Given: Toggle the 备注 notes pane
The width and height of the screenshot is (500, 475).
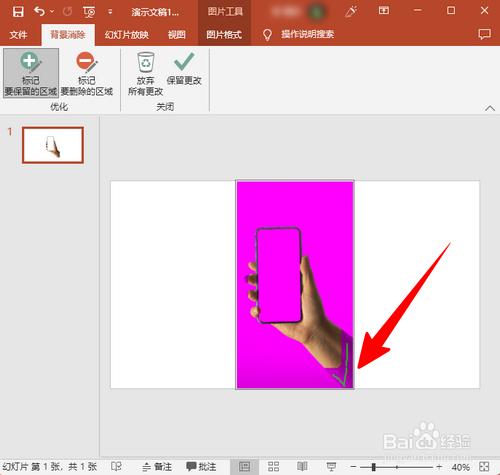Looking at the screenshot, I should (157, 467).
